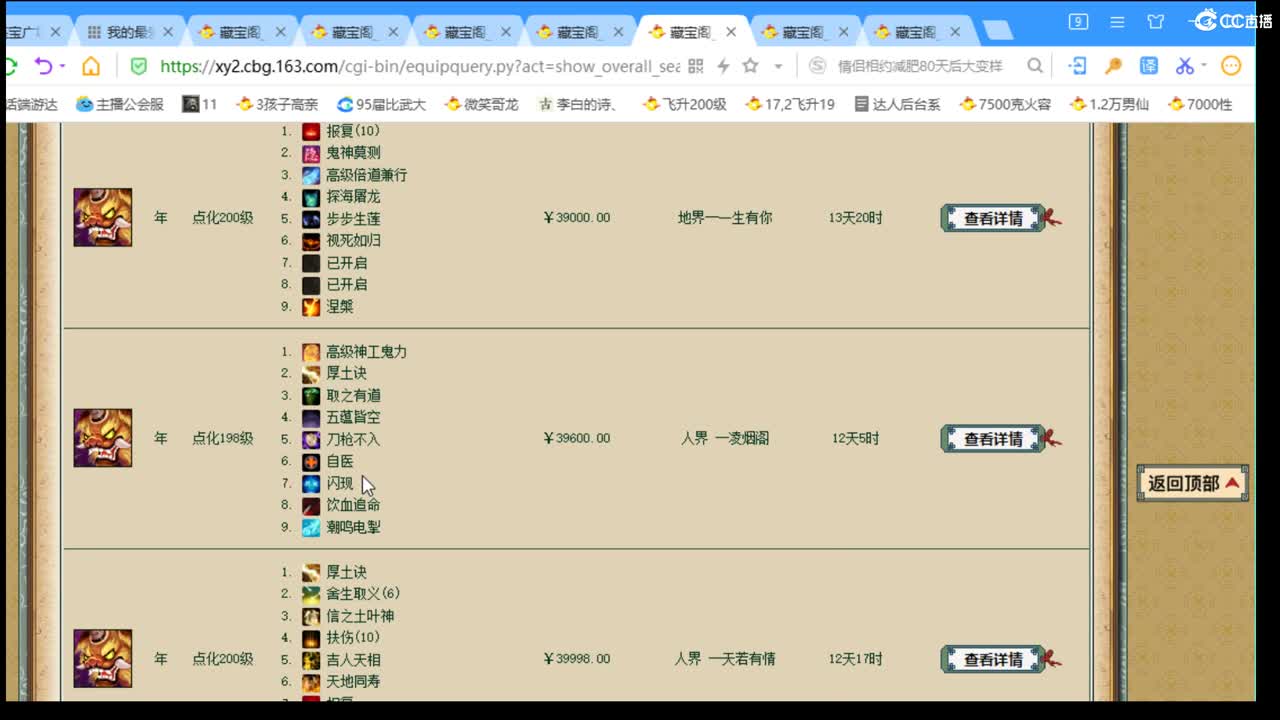The width and height of the screenshot is (1280, 720).
Task: Click the numbered badge icon at top right
Action: coord(1078,21)
